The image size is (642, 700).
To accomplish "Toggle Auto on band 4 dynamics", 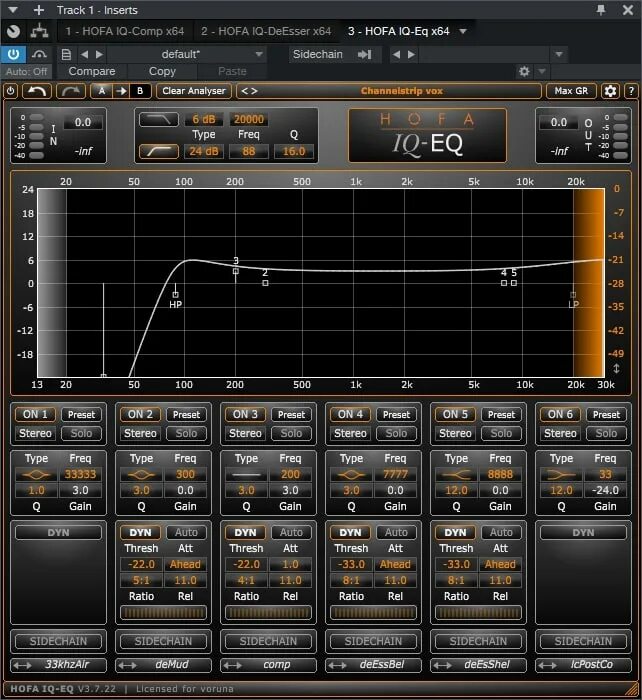I will point(396,532).
